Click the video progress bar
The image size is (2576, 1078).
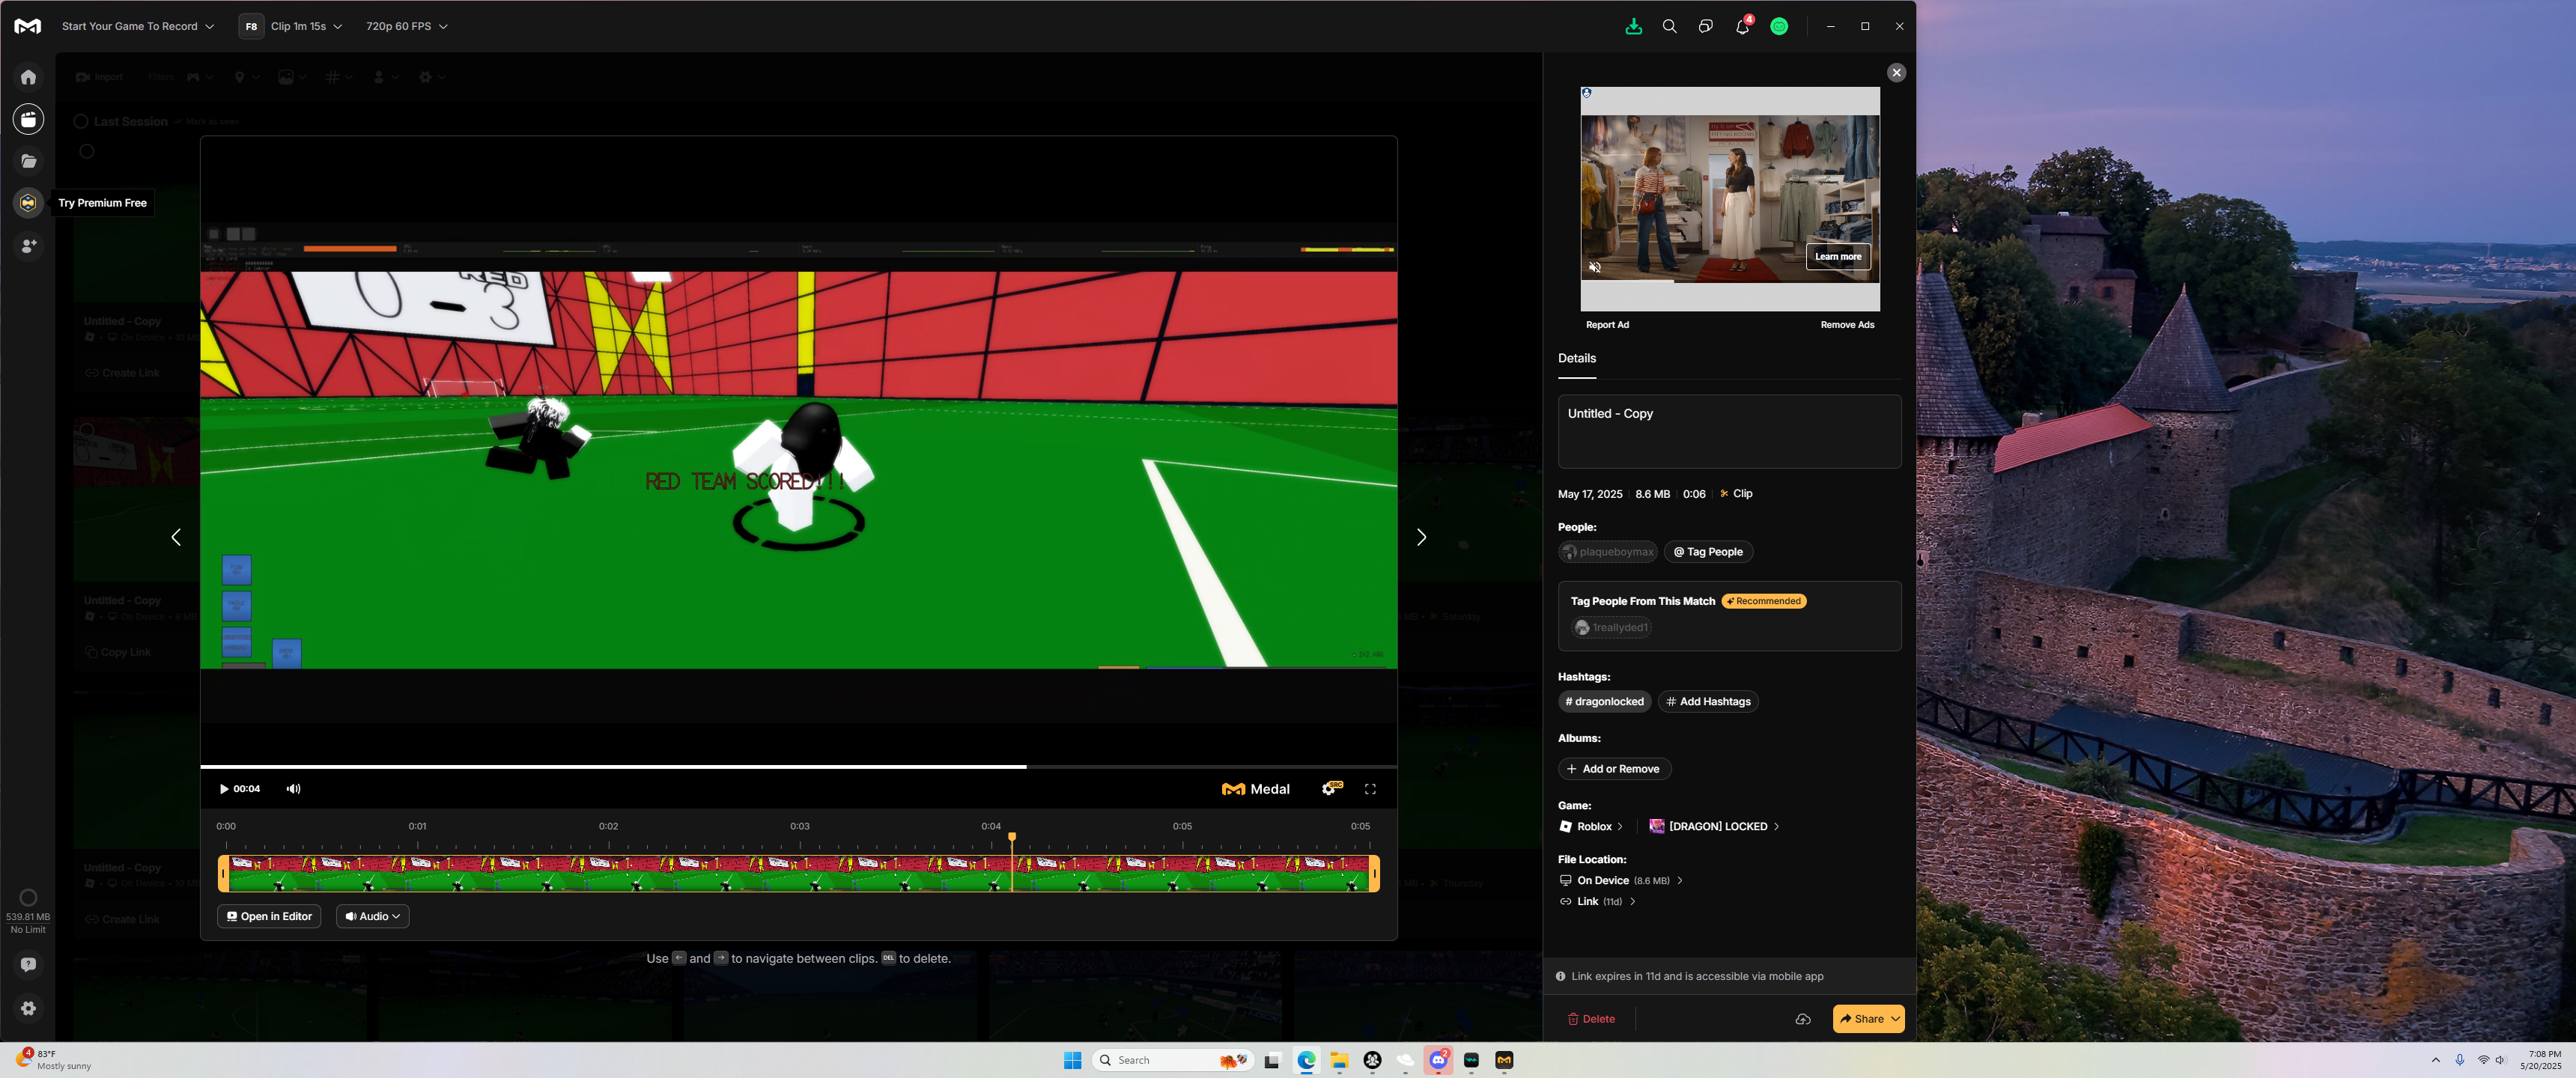coord(798,767)
